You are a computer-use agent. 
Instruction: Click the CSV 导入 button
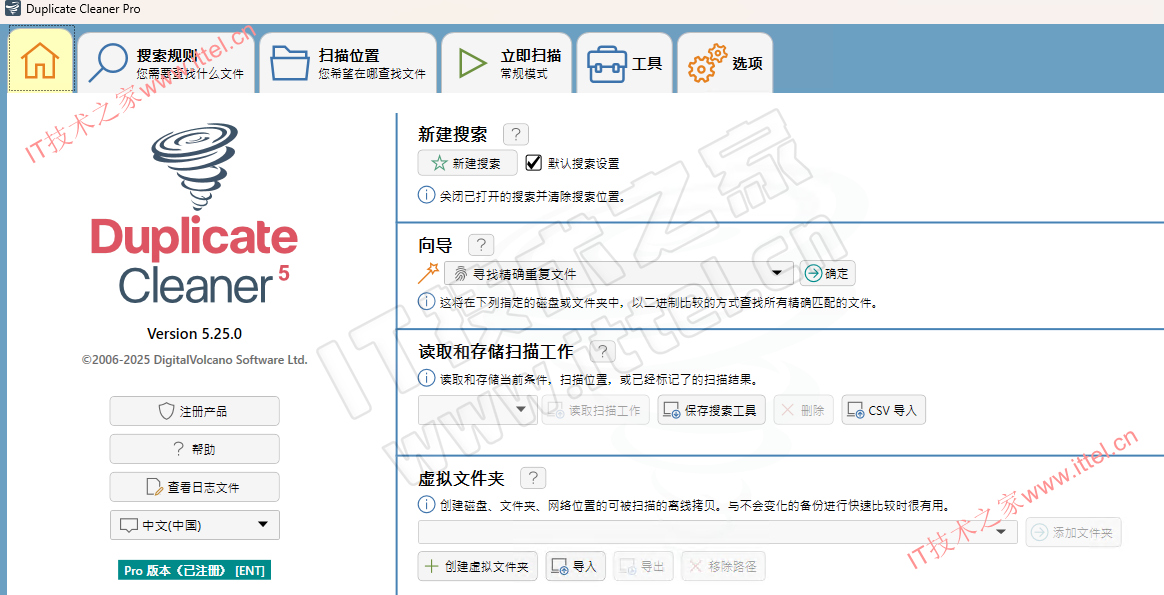[x=883, y=410]
